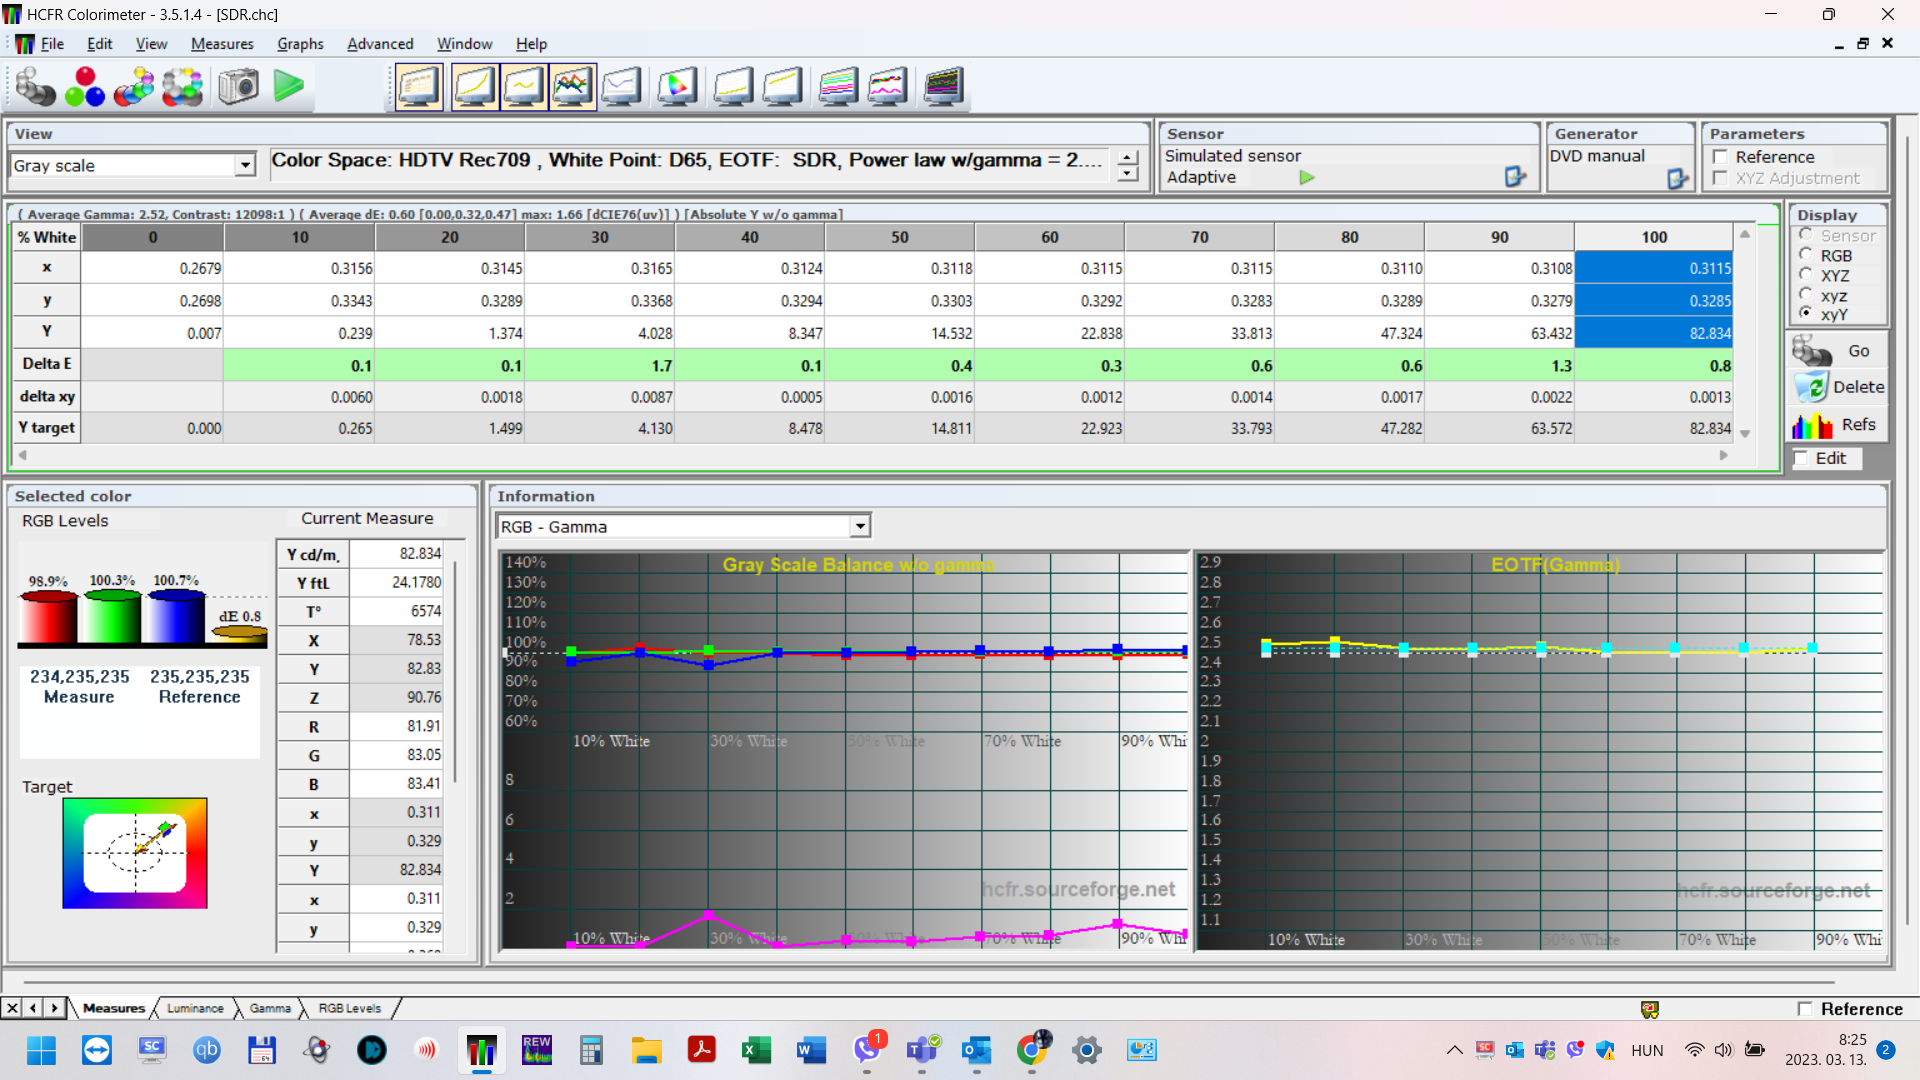Click the color space description stepper up
Screen dimensions: 1920x1080
[x=1128, y=157]
